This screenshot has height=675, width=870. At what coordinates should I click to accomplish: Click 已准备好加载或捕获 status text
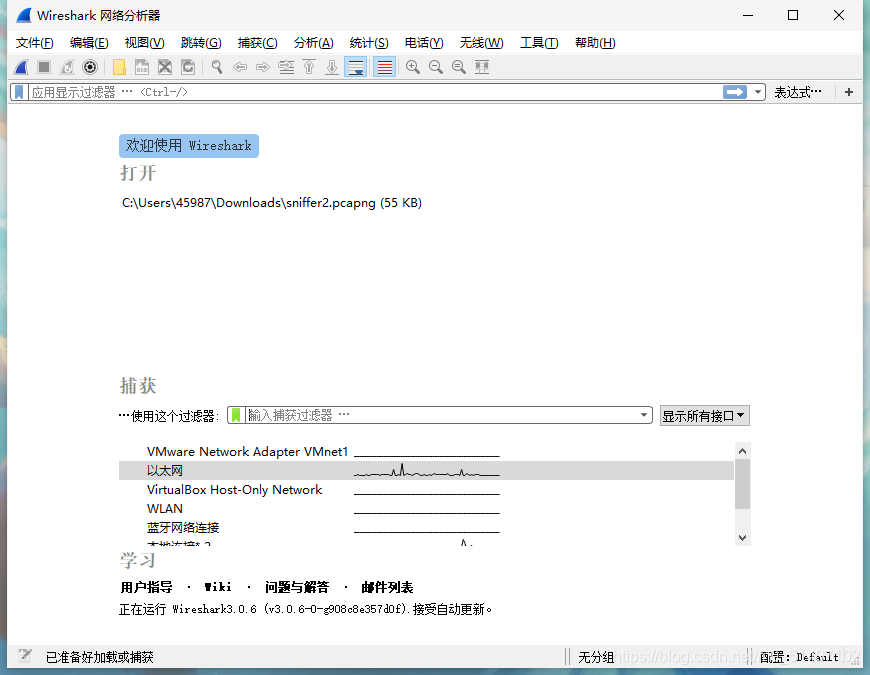click(99, 657)
